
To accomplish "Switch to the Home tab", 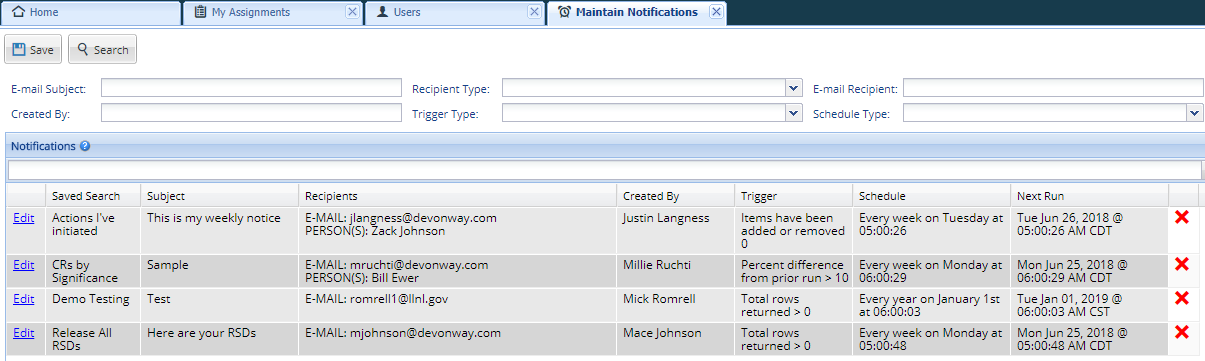I will point(90,12).
